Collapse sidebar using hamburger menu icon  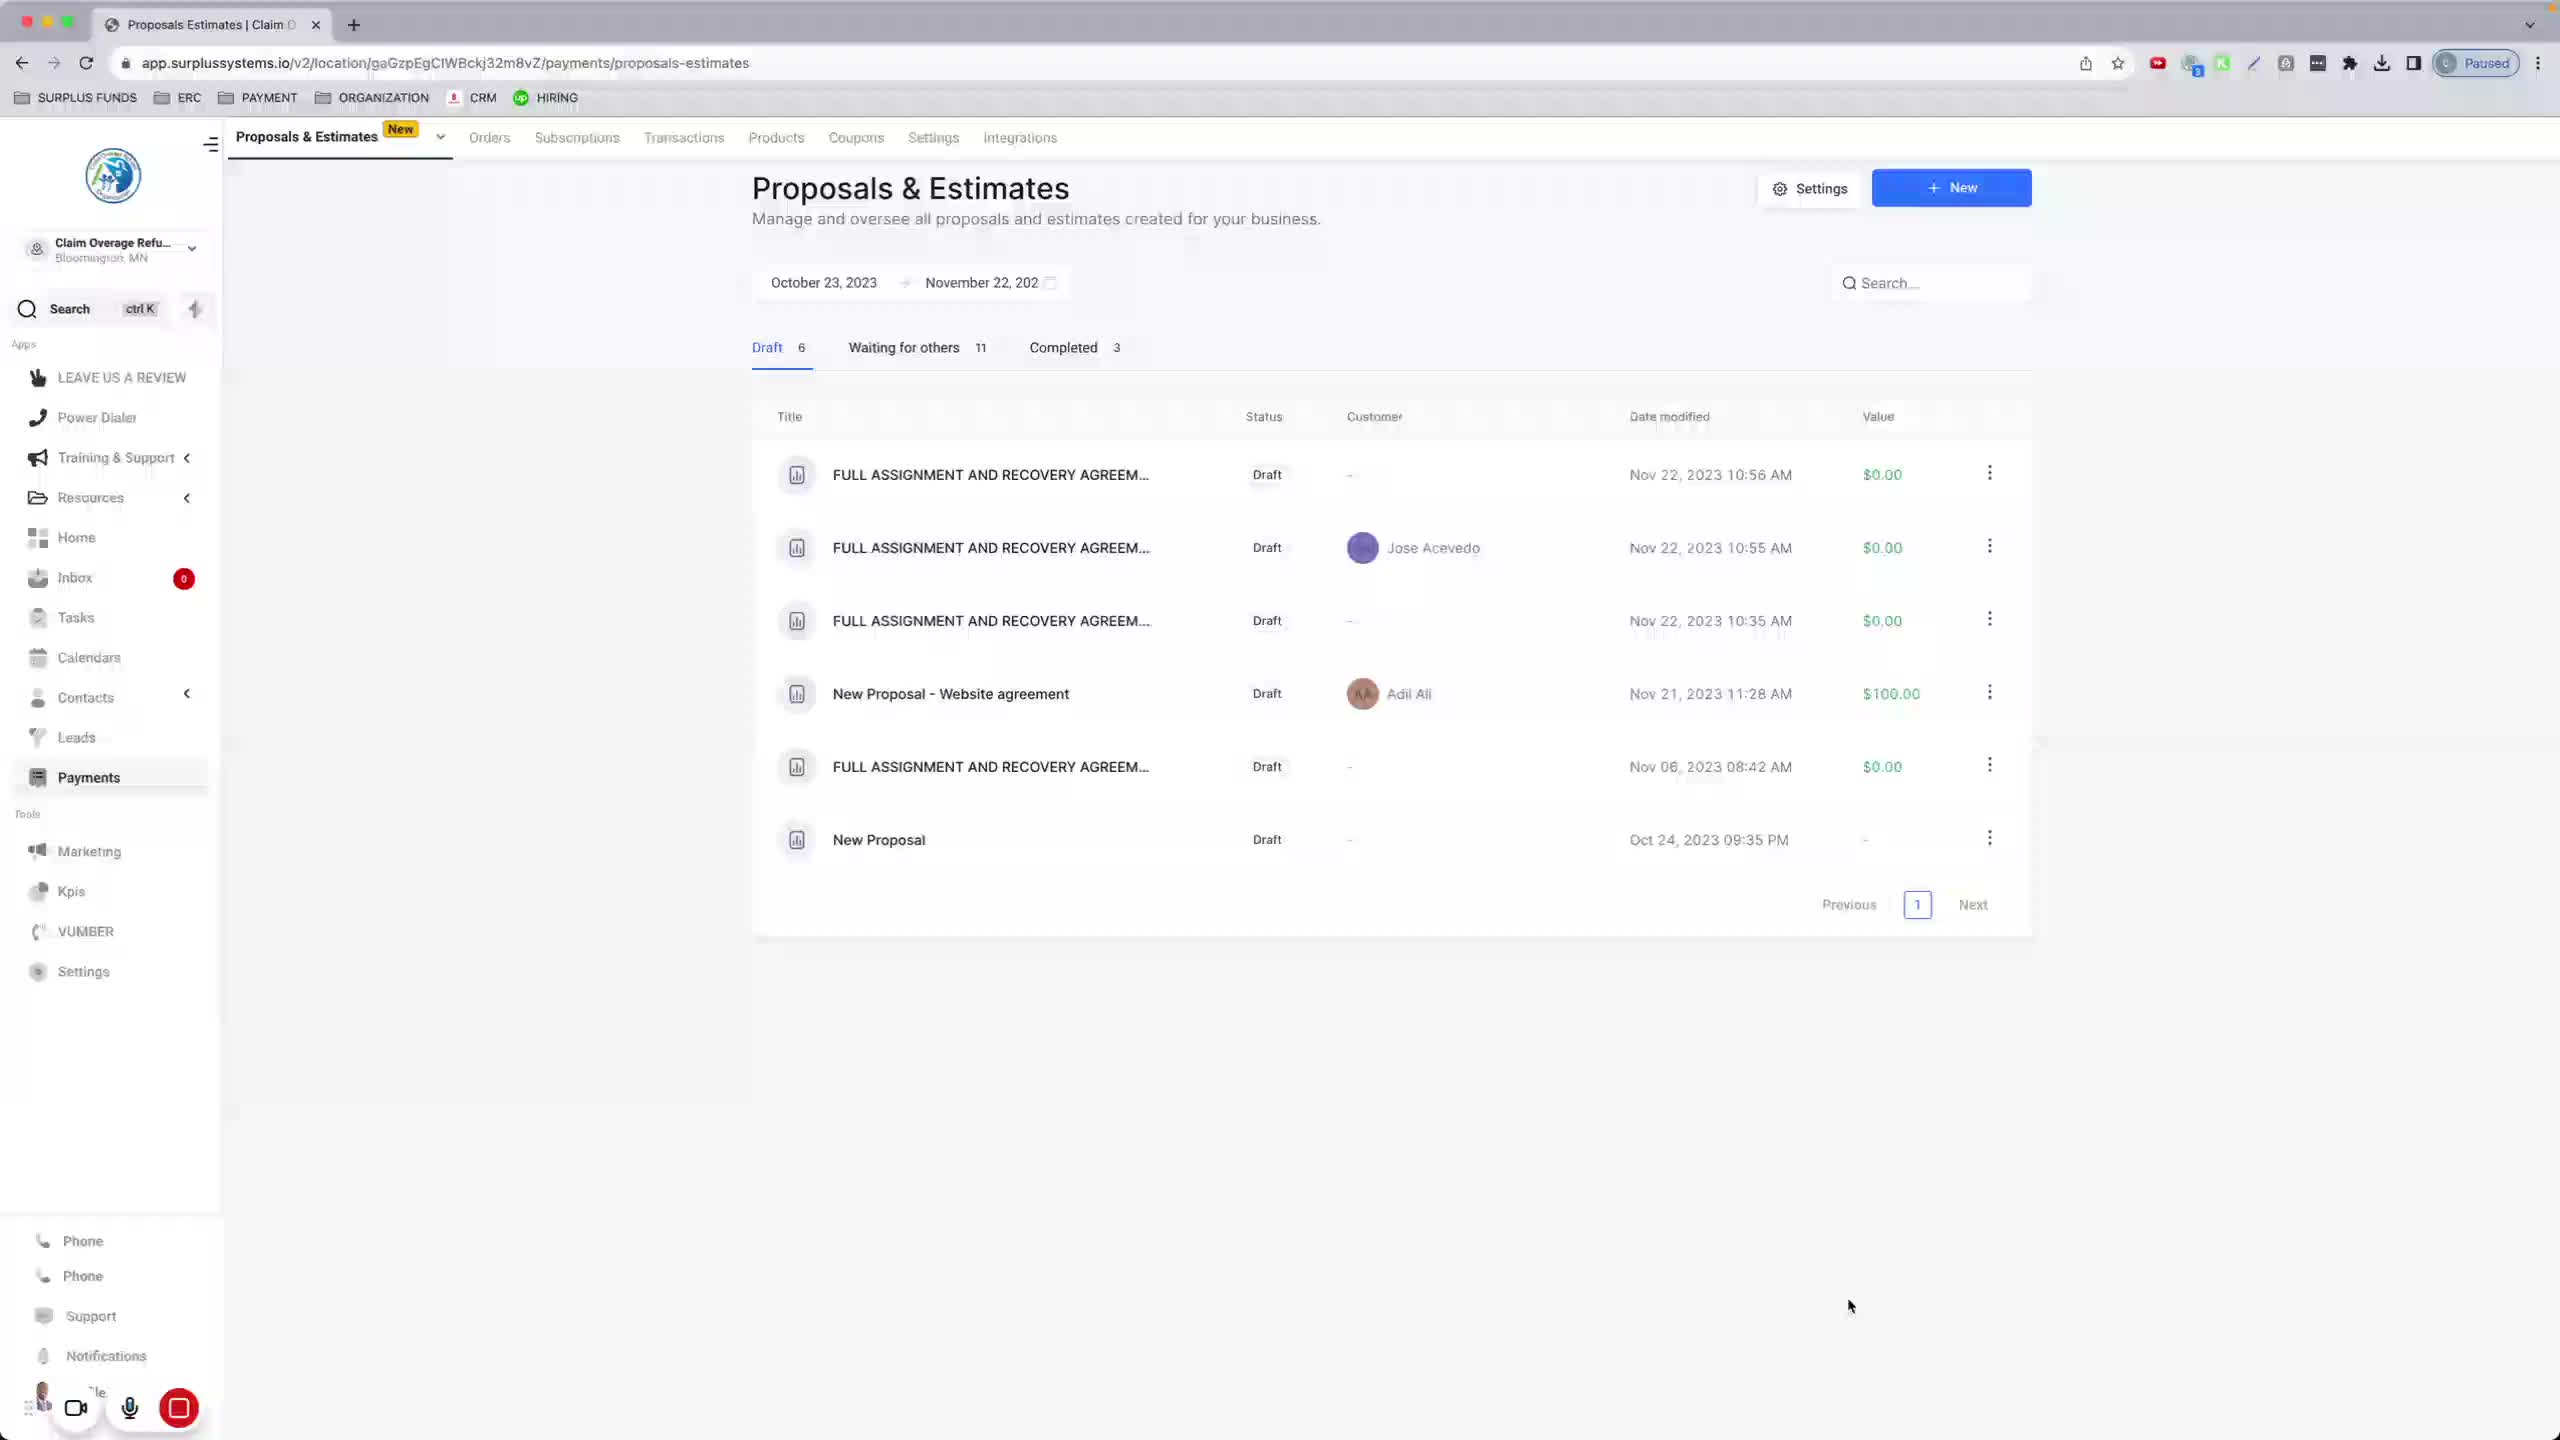pyautogui.click(x=210, y=145)
